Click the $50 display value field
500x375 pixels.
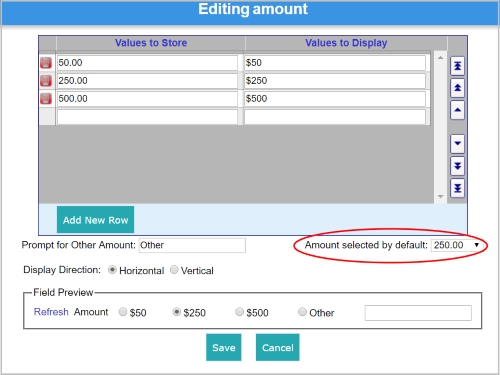(x=335, y=63)
